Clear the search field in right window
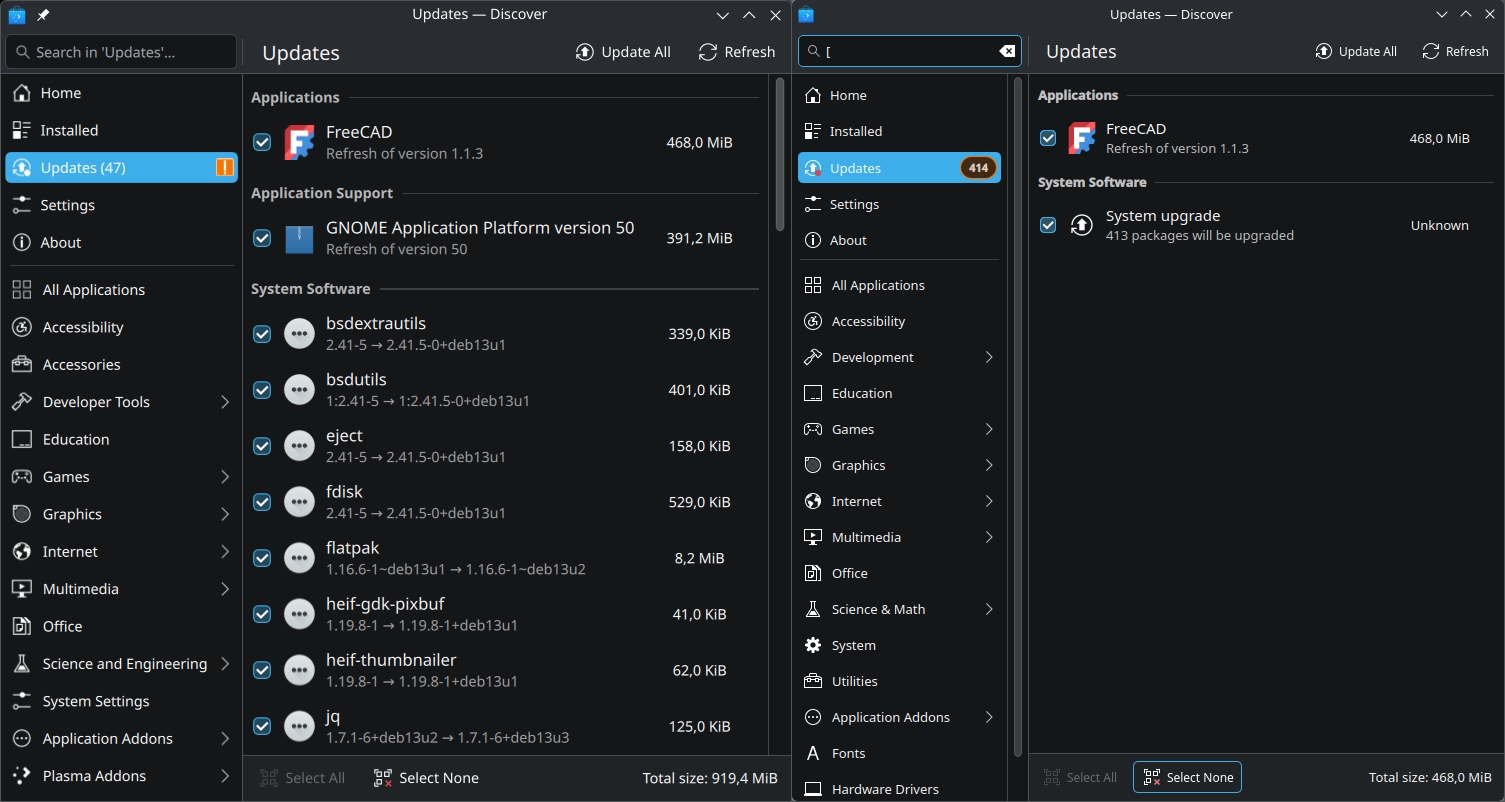 click(x=1007, y=52)
